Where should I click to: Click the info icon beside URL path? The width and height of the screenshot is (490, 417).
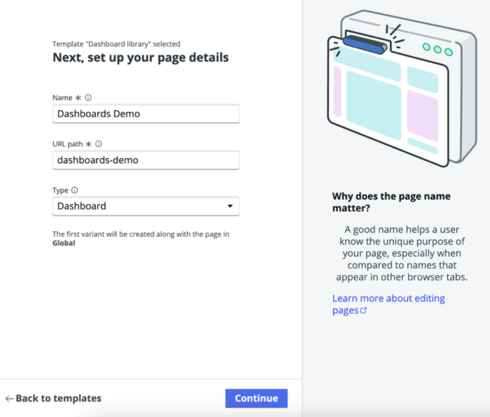[98, 144]
